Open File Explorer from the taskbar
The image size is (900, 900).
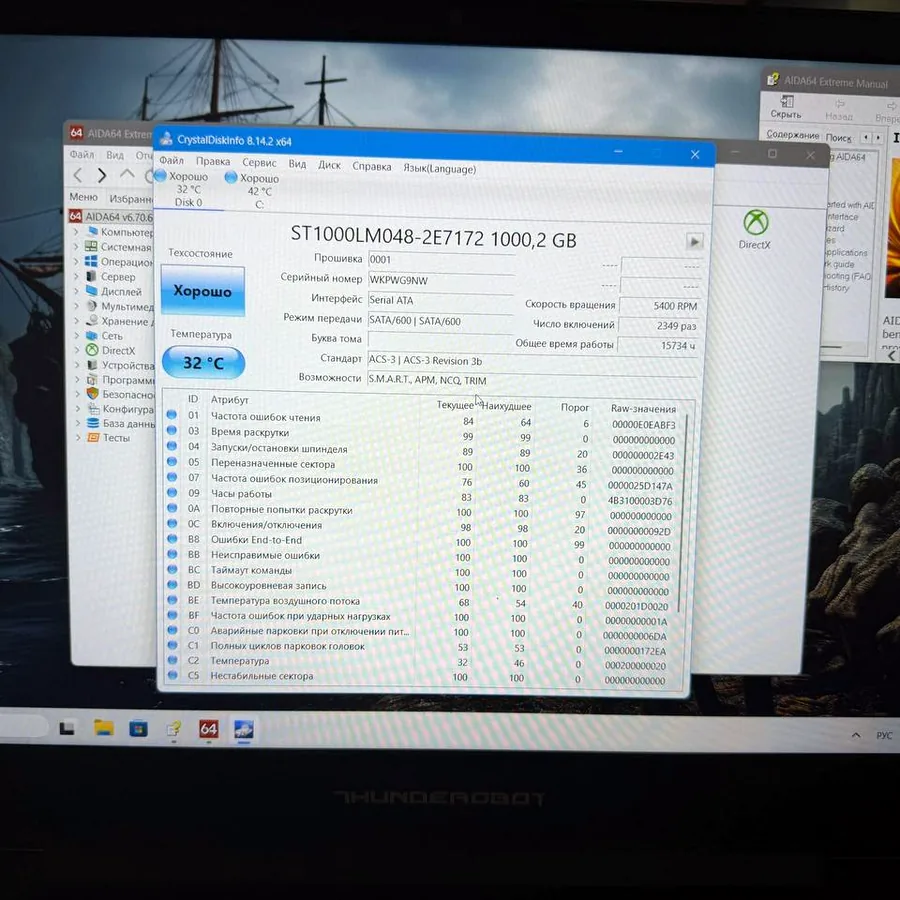click(x=104, y=728)
